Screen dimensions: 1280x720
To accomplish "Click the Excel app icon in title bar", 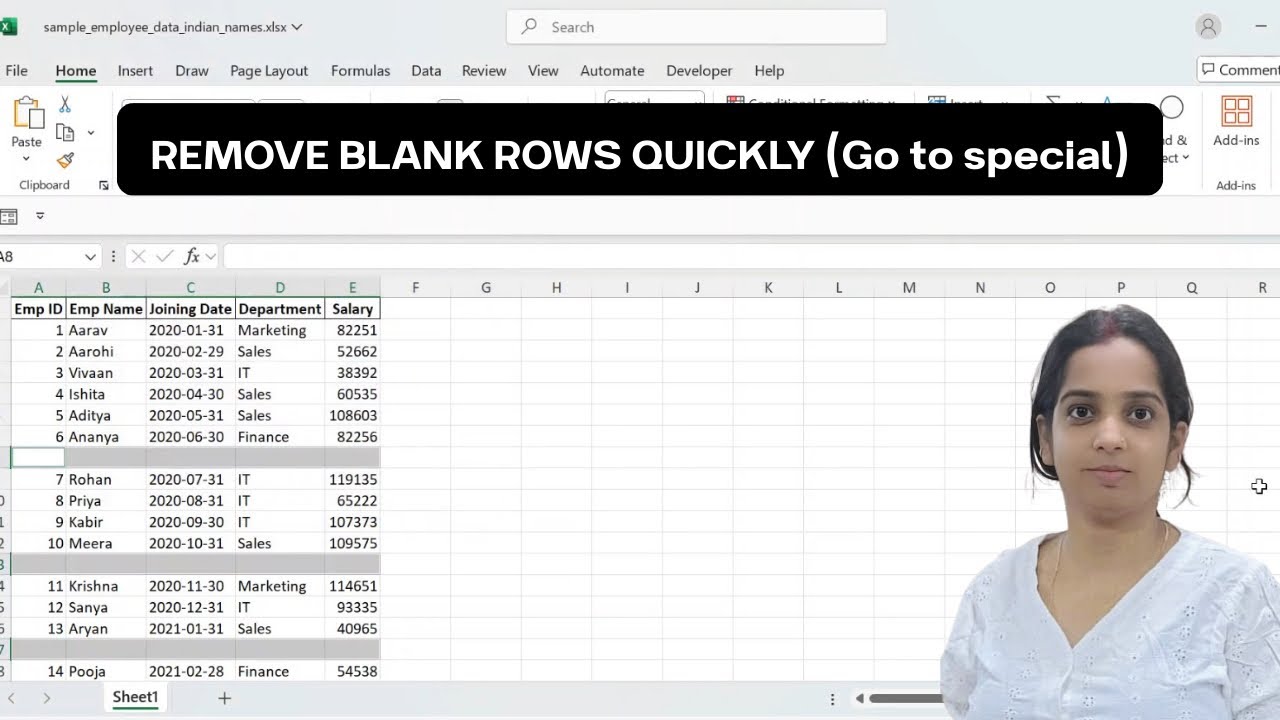I will 8,27.
